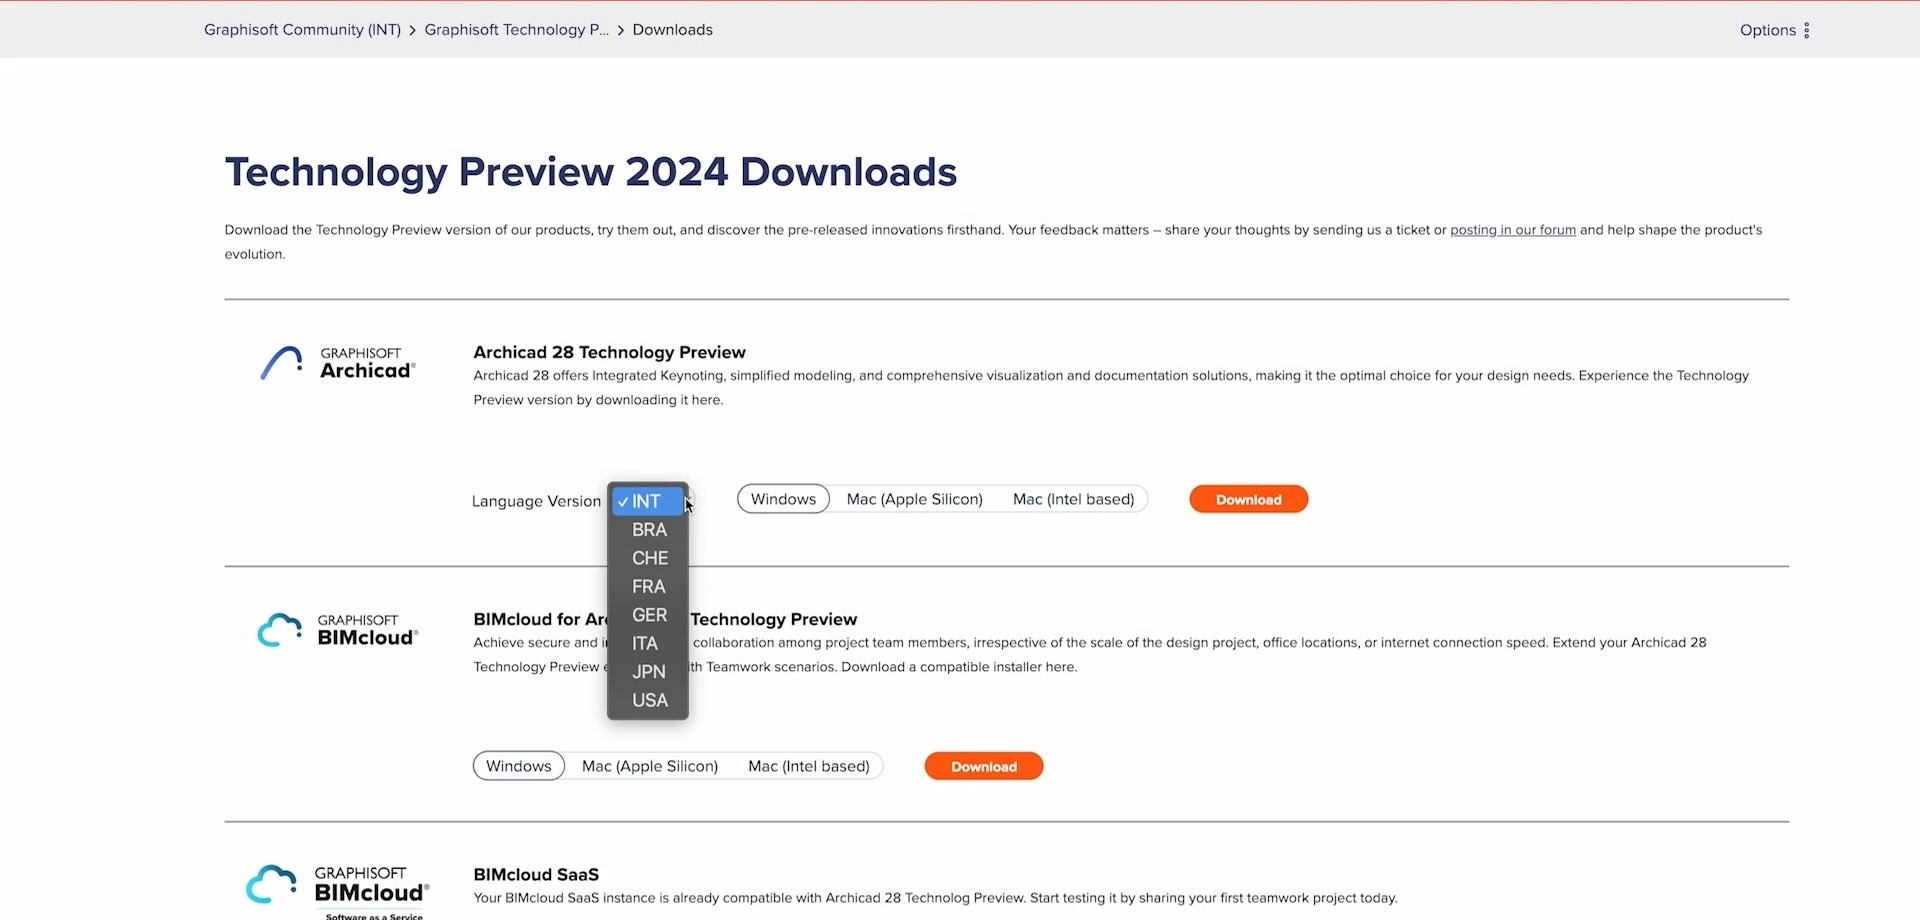Click the BIMcloud SaaS heading
1920x920 pixels.
click(x=536, y=874)
